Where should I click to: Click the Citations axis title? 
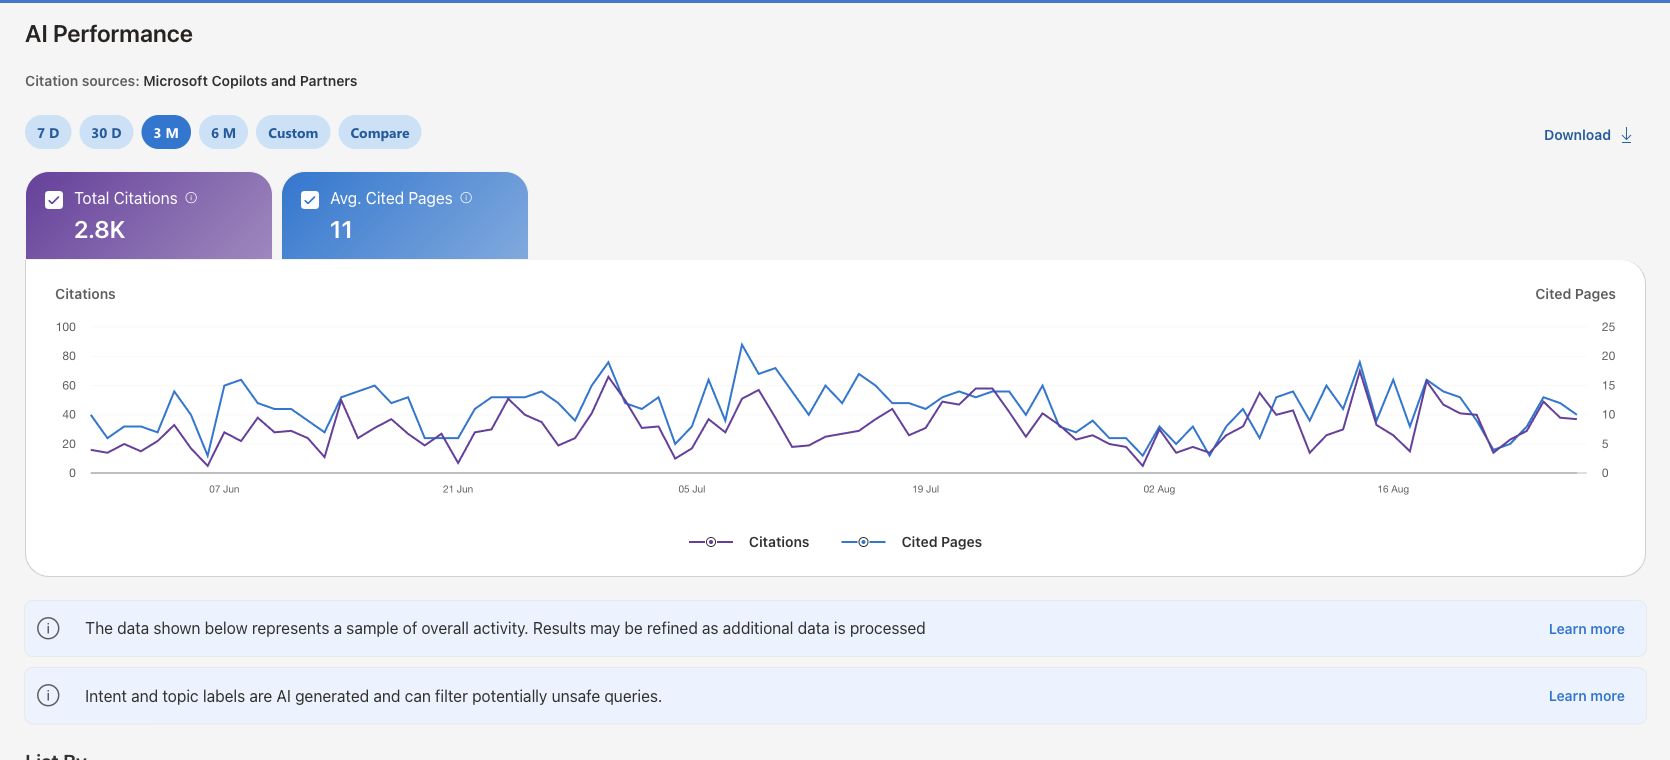85,294
